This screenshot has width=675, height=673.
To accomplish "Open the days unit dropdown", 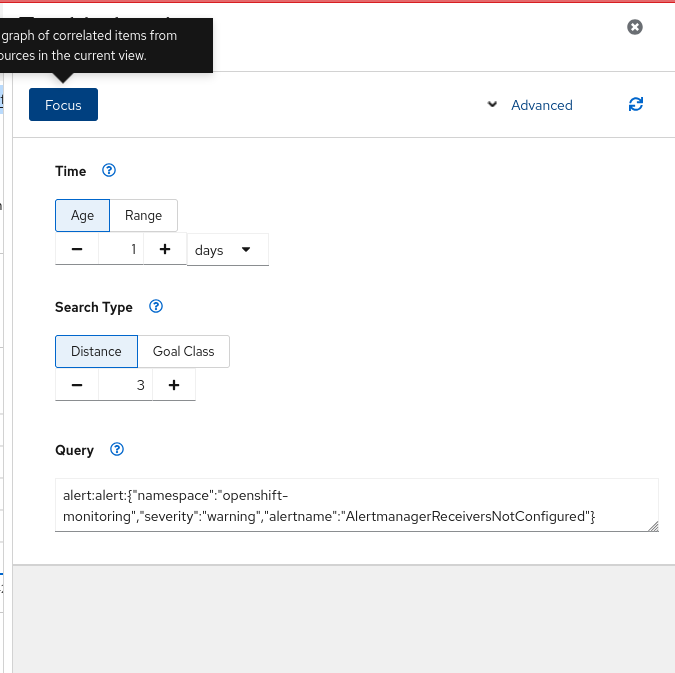I will [x=228, y=250].
